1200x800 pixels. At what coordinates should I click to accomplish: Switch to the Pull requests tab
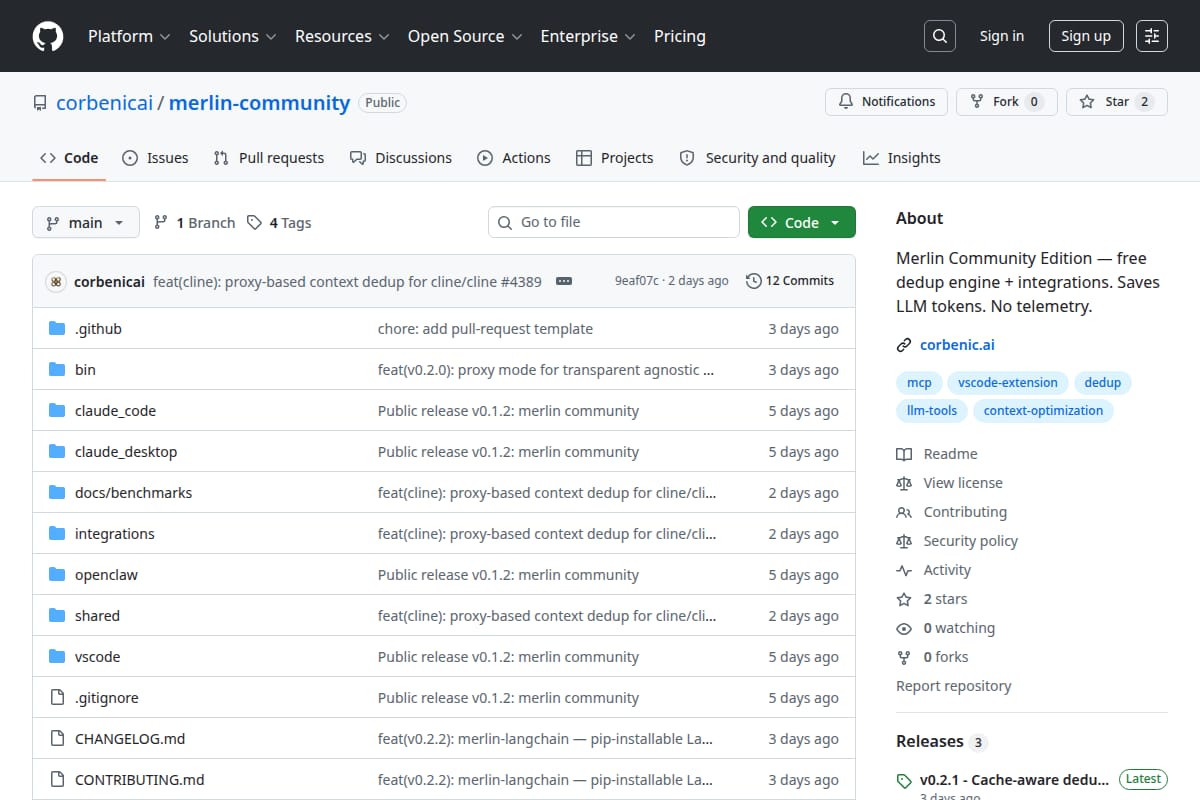coord(269,158)
